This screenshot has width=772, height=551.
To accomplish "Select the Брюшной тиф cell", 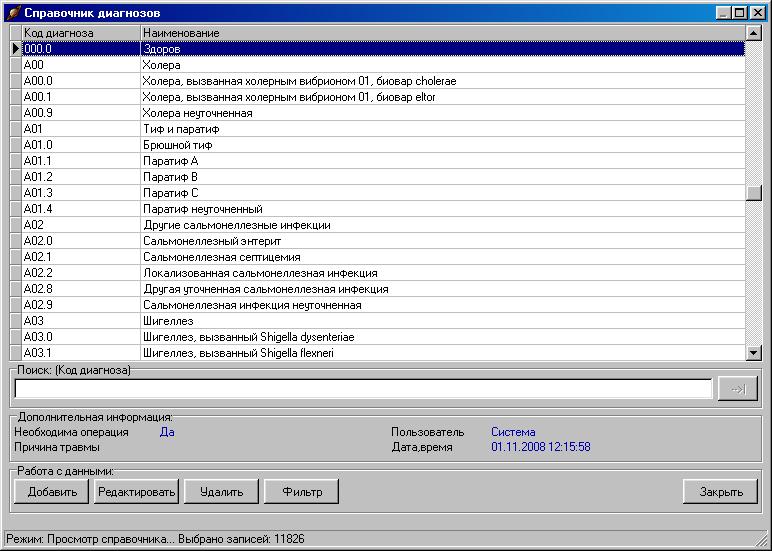I will [x=443, y=145].
